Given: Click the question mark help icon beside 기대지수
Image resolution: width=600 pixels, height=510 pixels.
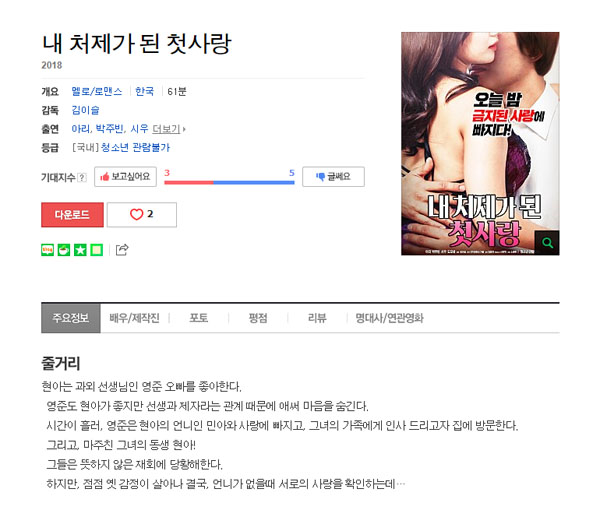Looking at the screenshot, I should (82, 178).
